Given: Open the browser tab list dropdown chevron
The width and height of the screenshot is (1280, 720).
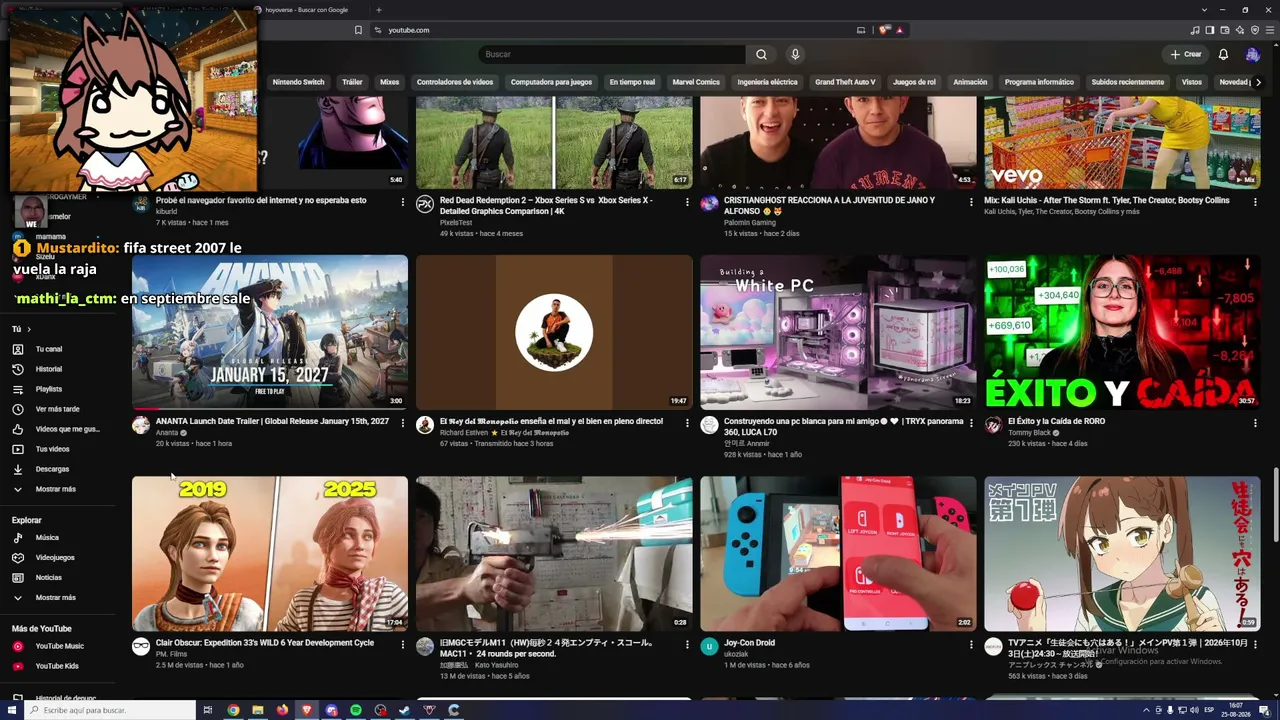Looking at the screenshot, I should [x=1204, y=10].
